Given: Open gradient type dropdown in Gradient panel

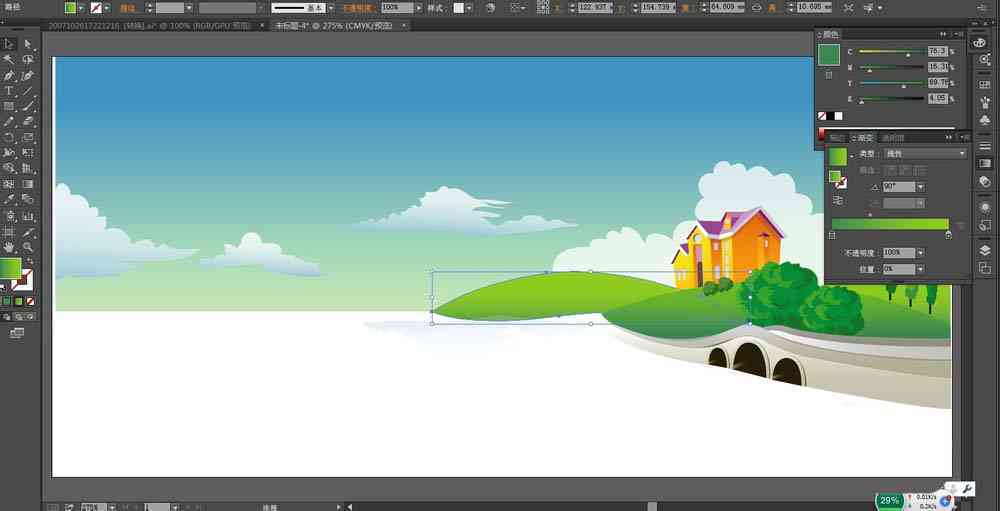Looking at the screenshot, I should (x=925, y=154).
